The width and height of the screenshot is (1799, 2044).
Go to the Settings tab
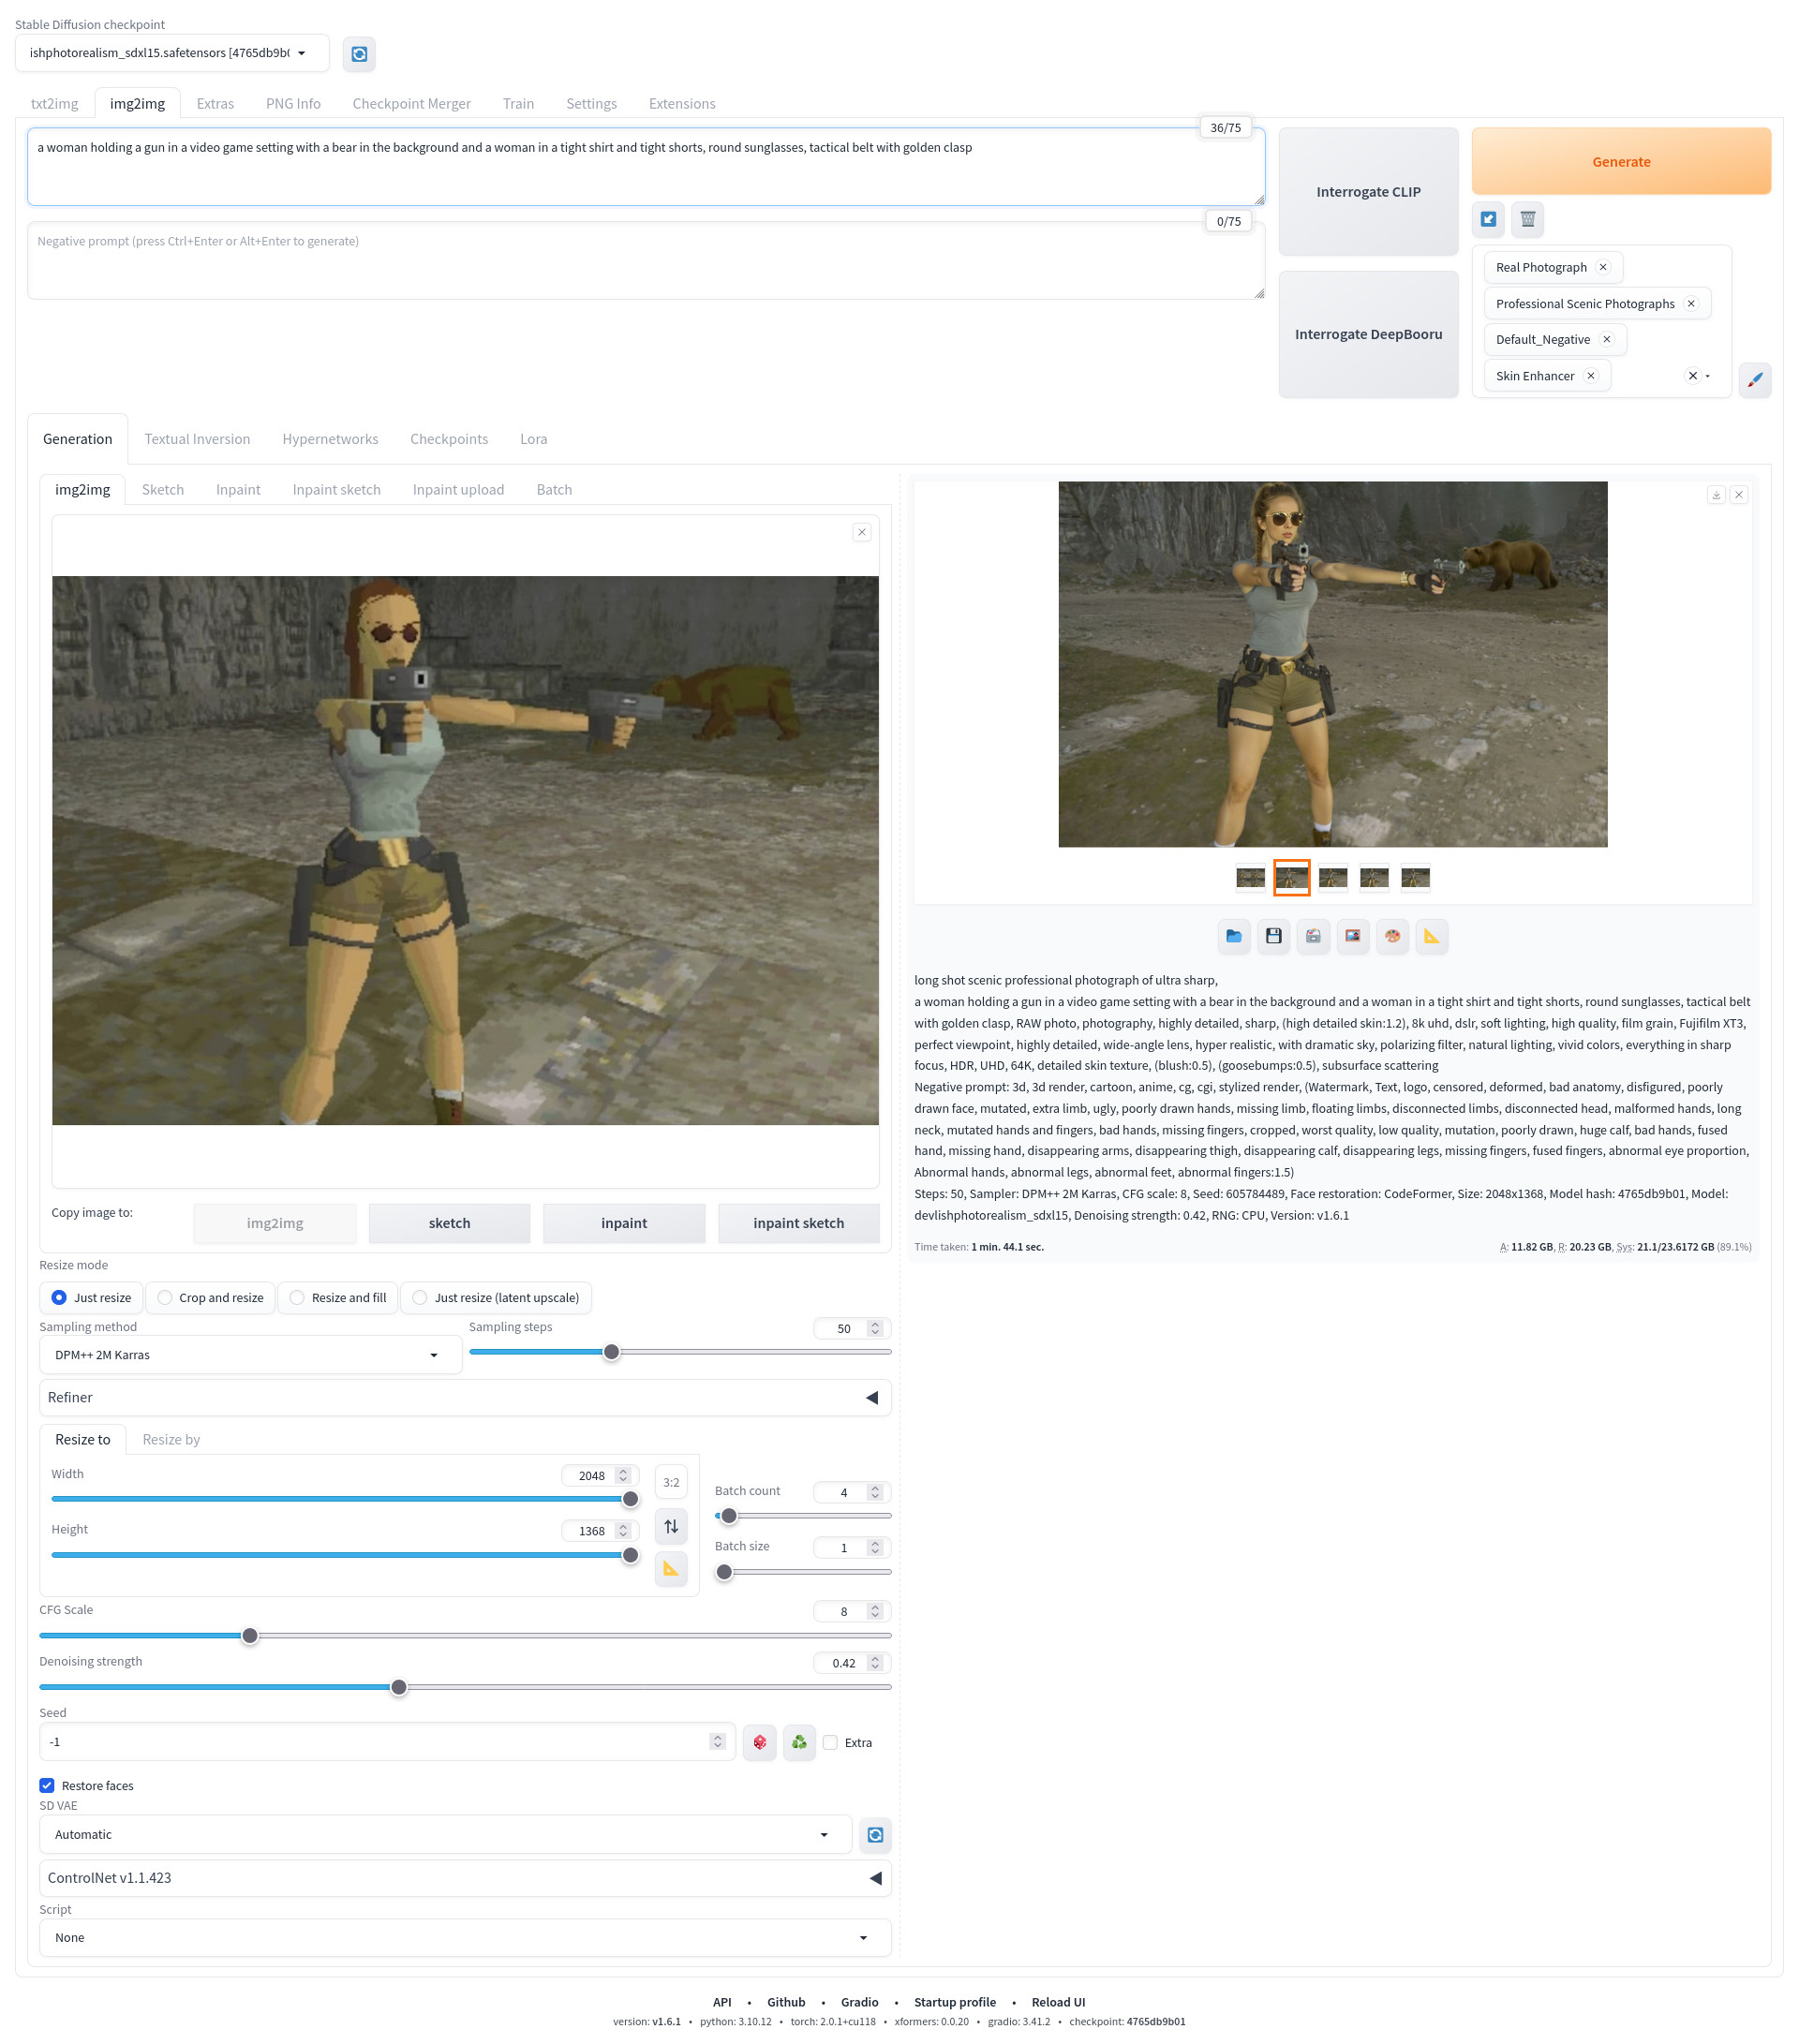(x=591, y=104)
